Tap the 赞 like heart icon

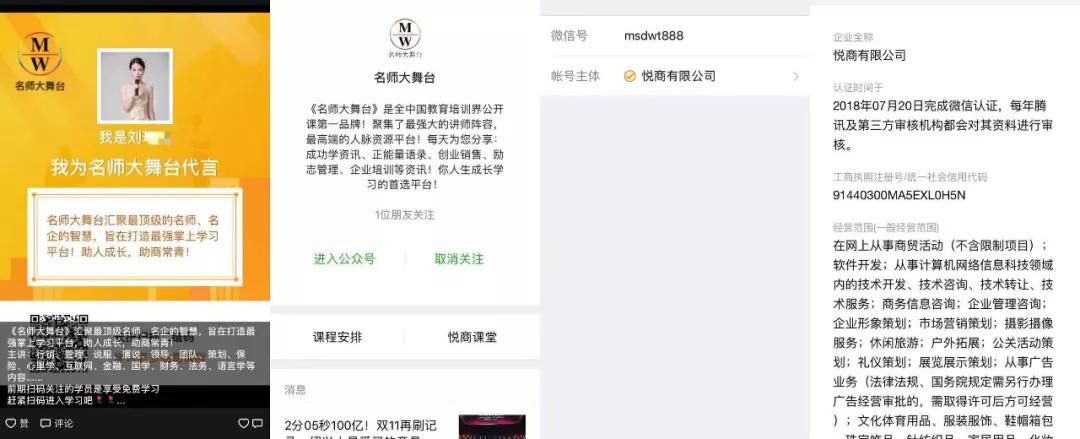(x=10, y=423)
